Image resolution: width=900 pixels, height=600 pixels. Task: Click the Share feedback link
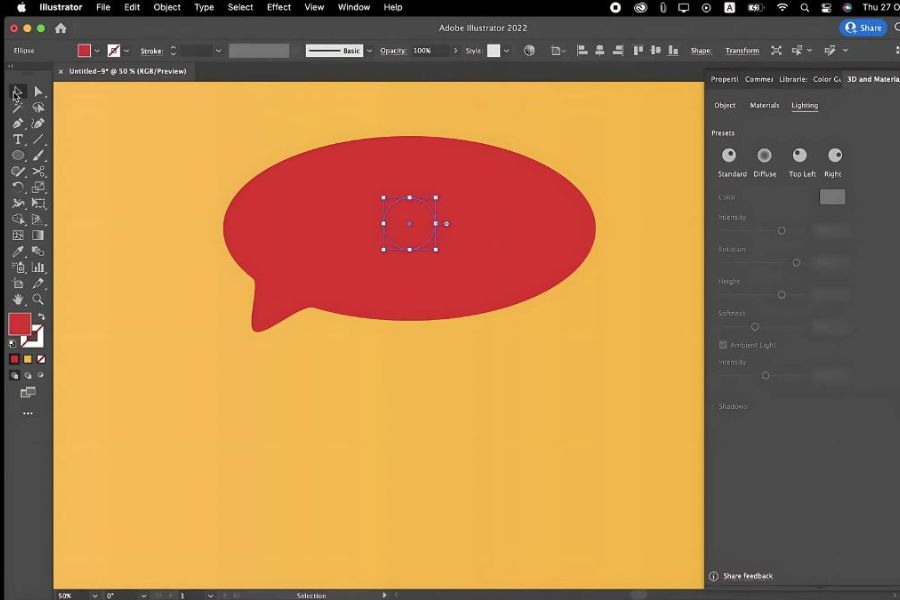(747, 576)
